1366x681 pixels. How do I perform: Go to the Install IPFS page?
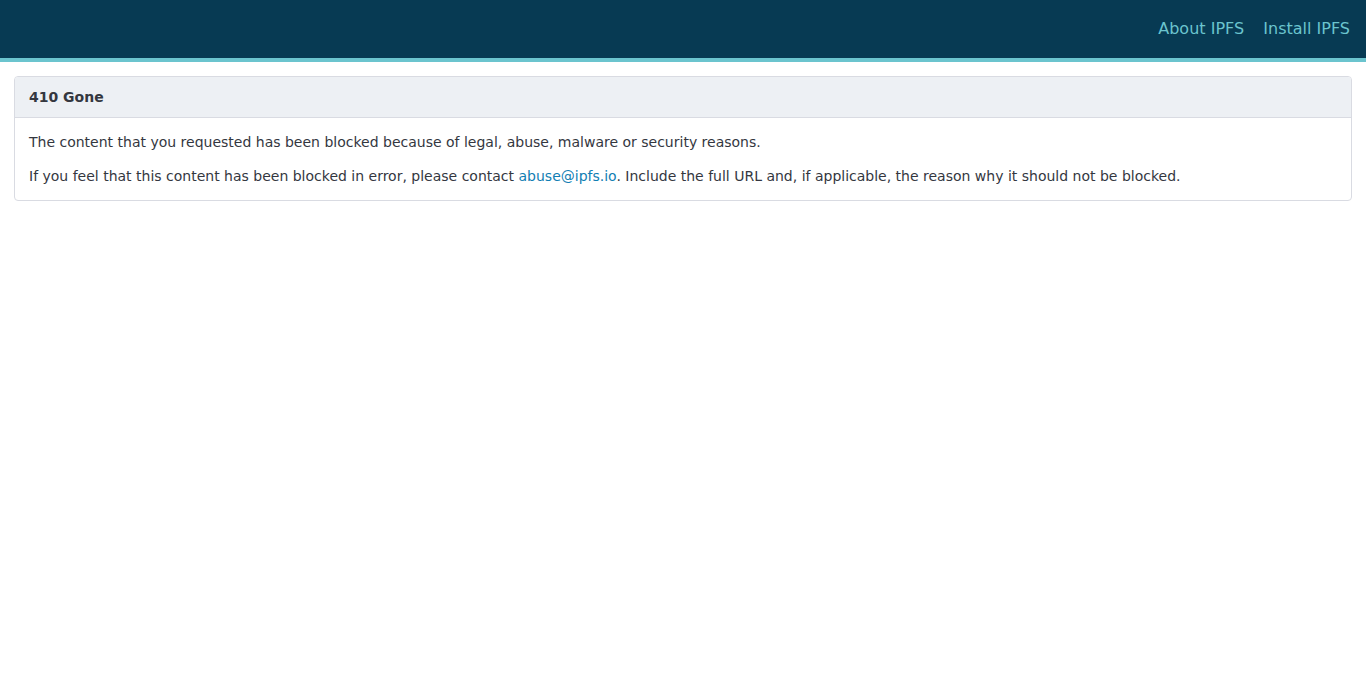(x=1306, y=28)
